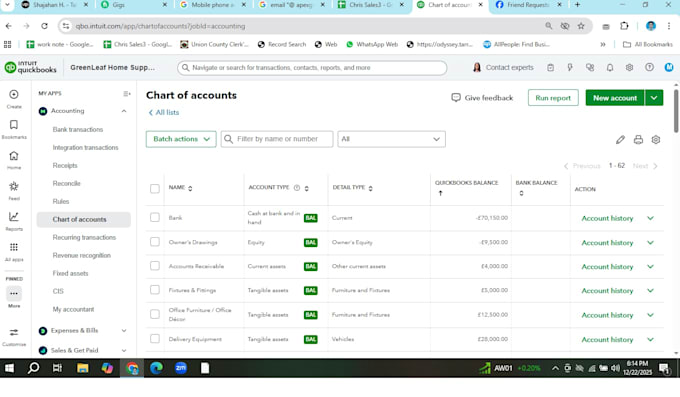
Task: Open Customize sliders icon
Action: point(14,332)
